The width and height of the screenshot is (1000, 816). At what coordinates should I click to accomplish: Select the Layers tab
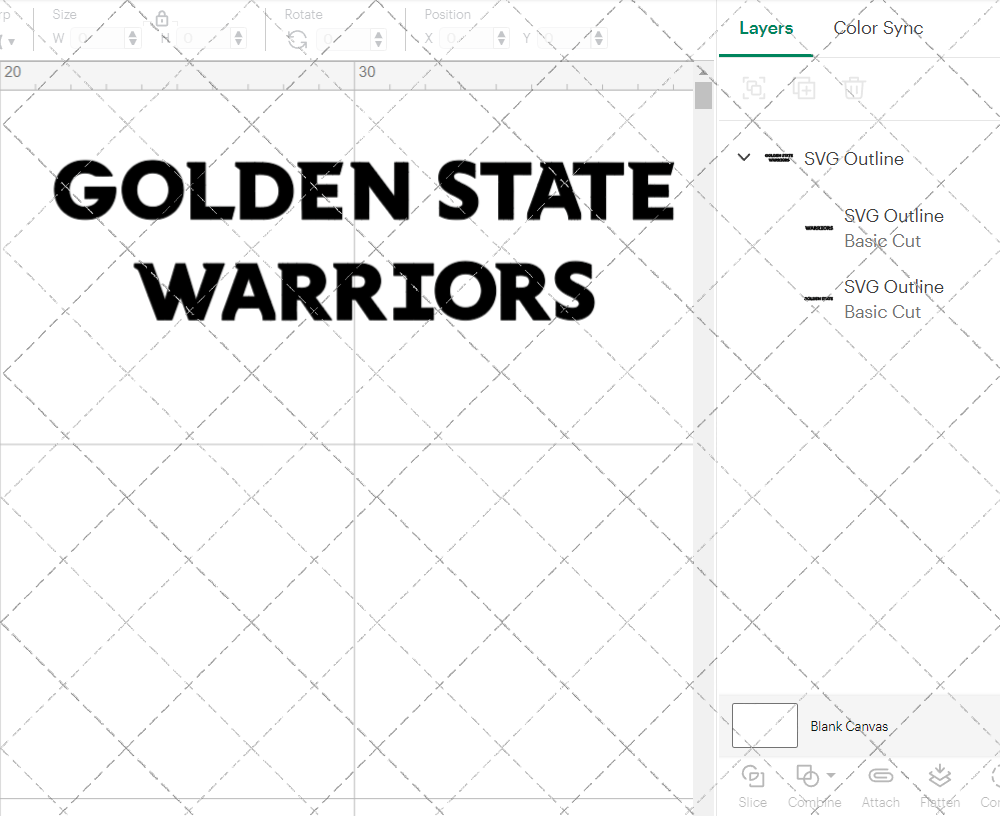tap(765, 28)
